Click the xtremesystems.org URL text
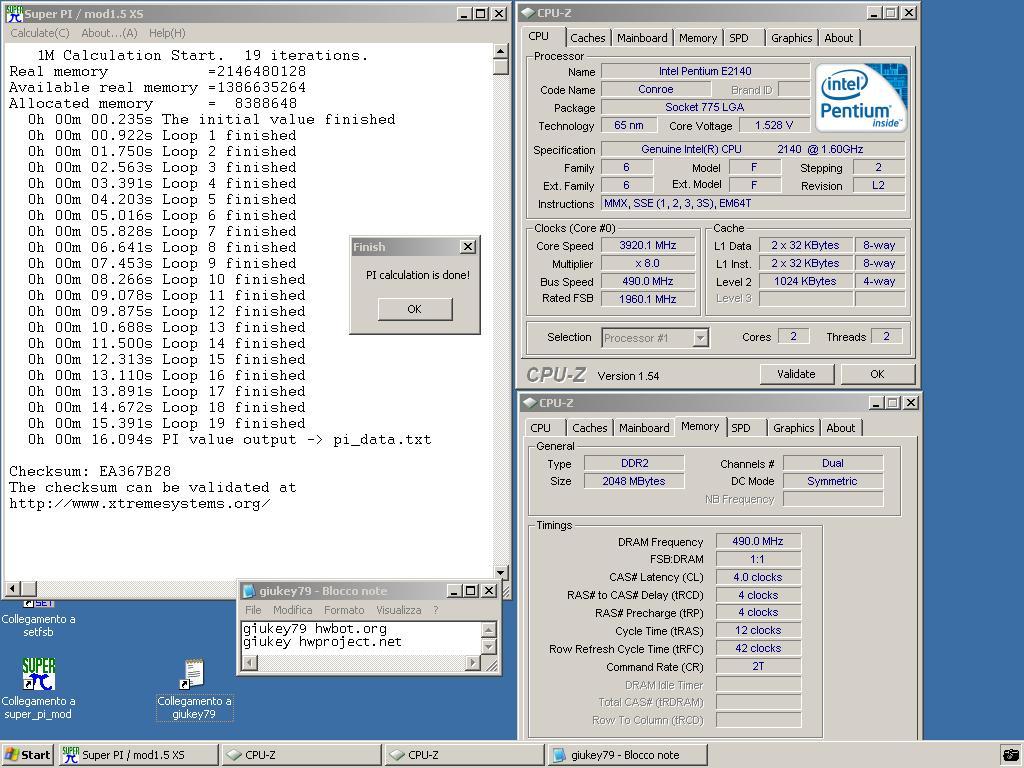Screen dimensions: 1024x768 point(140,504)
